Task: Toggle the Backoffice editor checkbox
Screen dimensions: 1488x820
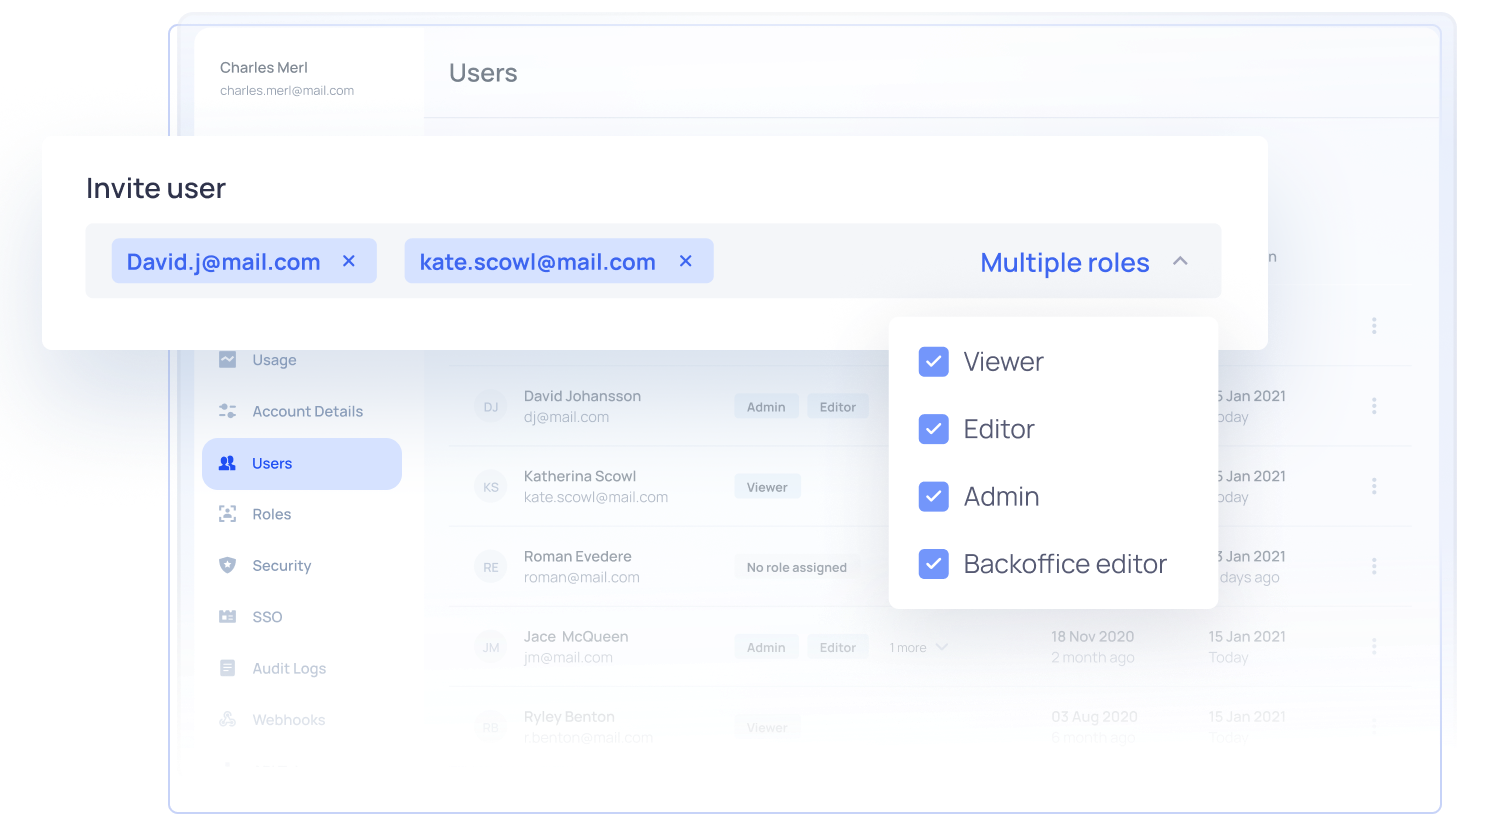Action: (933, 564)
